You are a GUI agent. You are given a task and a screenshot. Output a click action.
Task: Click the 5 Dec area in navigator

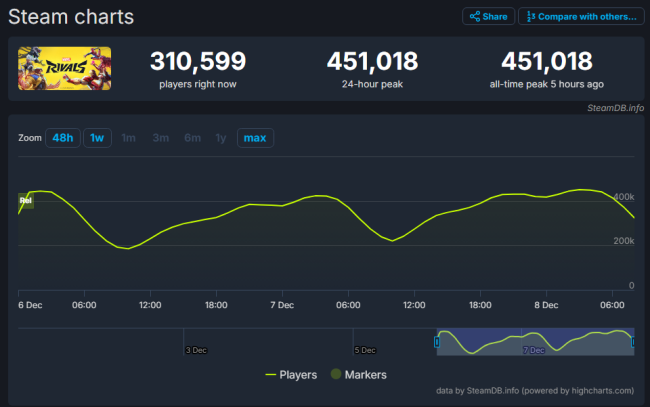(x=365, y=350)
